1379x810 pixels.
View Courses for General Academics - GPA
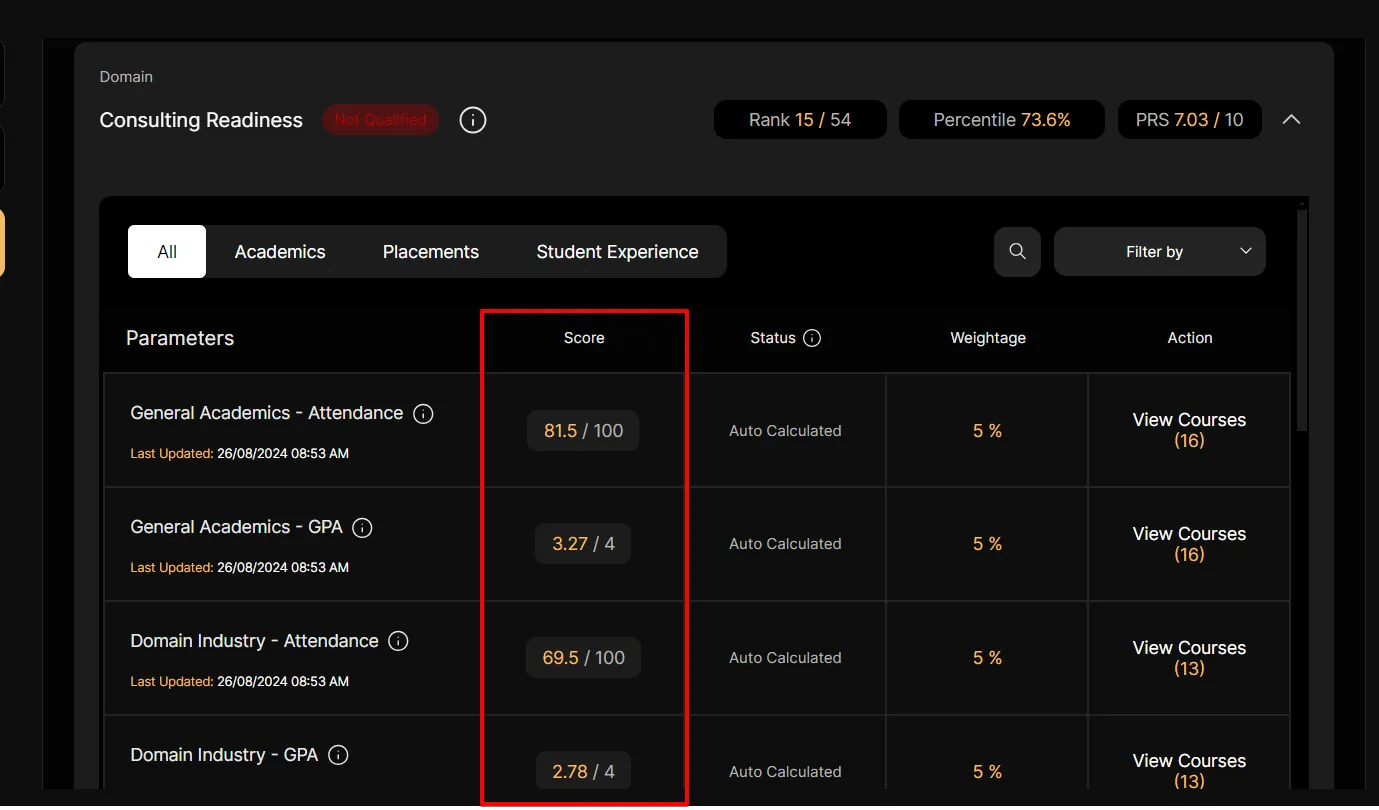(x=1189, y=544)
